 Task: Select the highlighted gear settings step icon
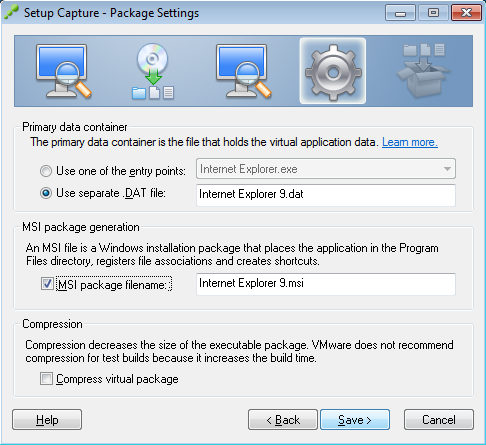(333, 71)
